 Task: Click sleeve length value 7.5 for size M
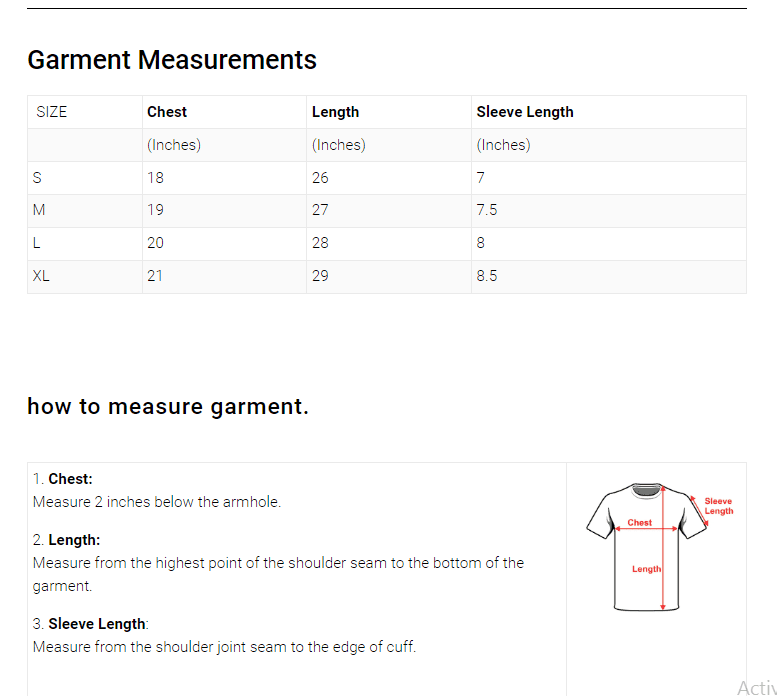(487, 210)
